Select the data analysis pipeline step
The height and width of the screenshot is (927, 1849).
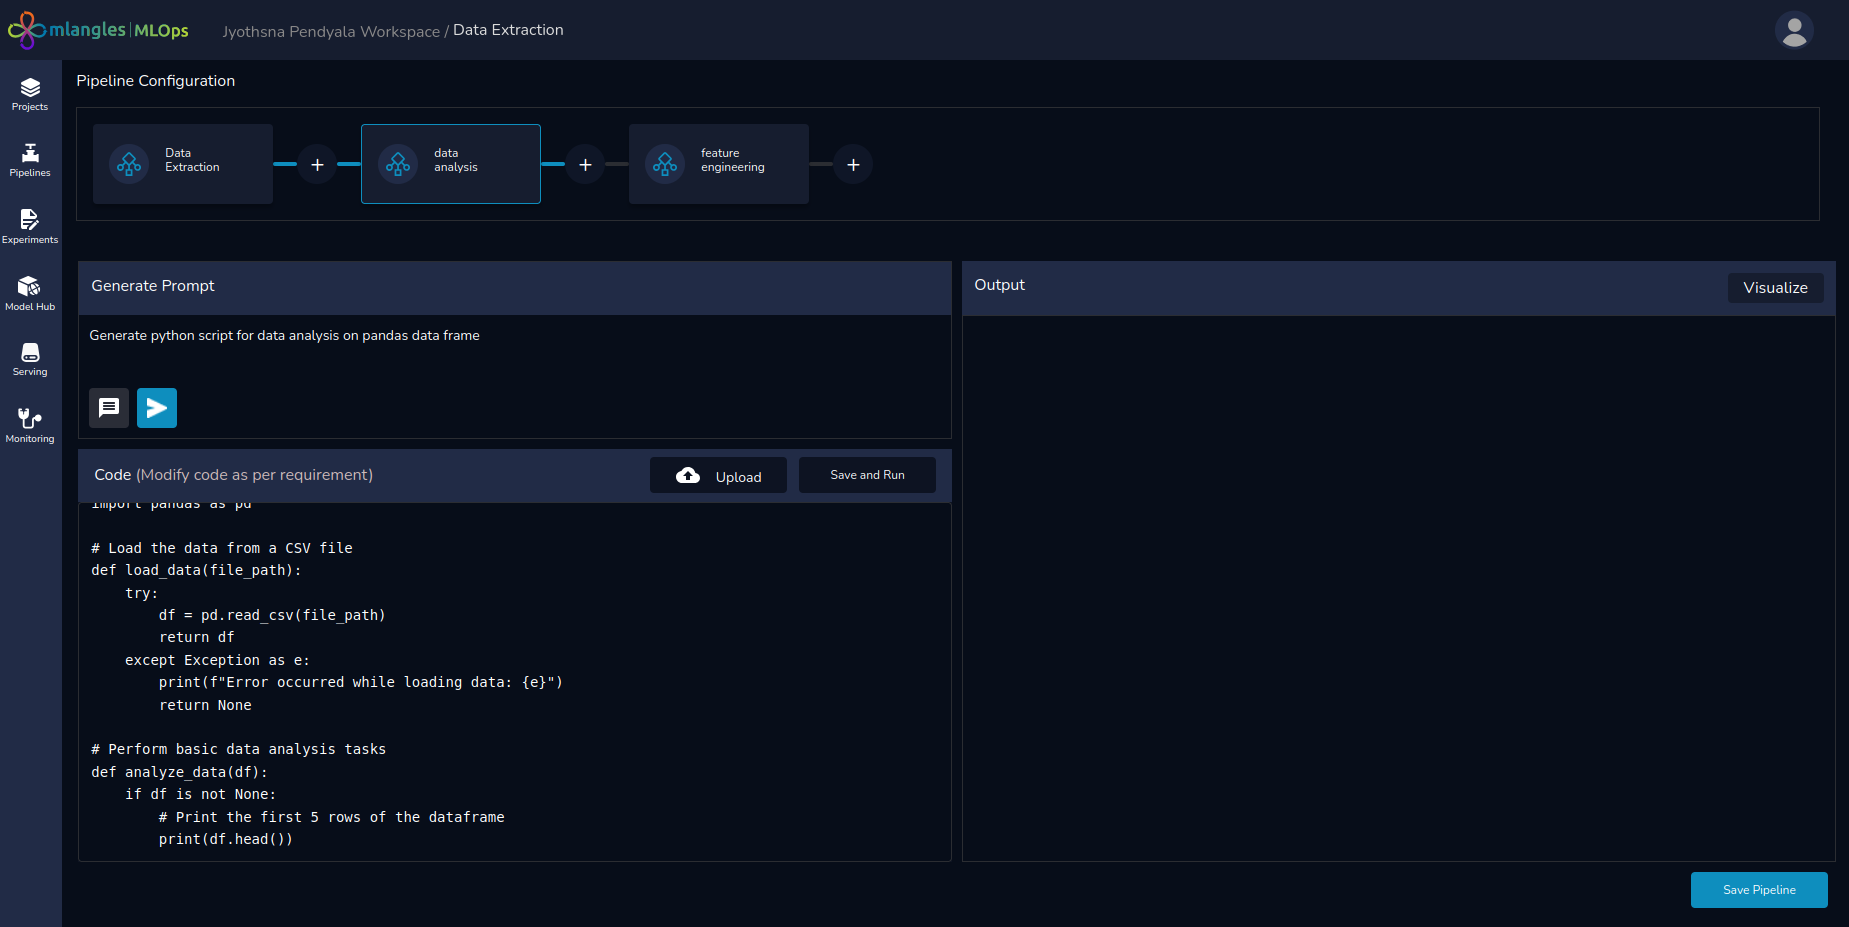pyautogui.click(x=451, y=164)
